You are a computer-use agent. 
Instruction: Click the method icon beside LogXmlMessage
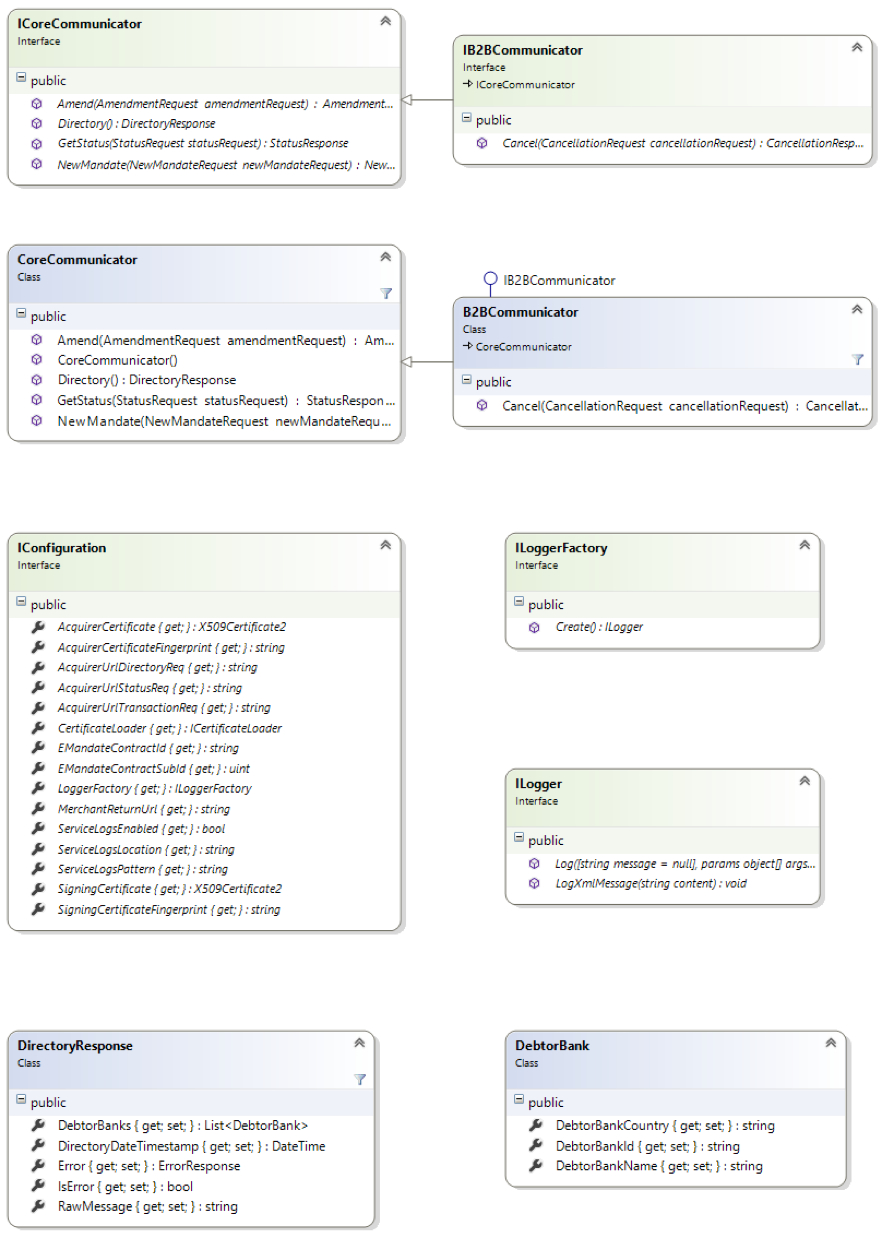coord(534,883)
